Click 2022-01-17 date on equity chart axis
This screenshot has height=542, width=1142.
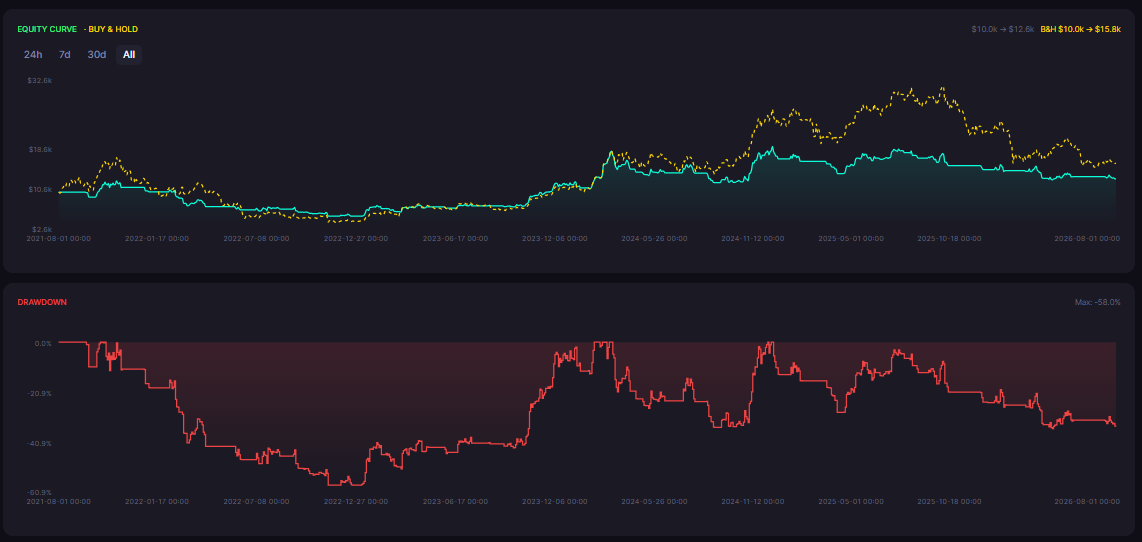point(157,238)
